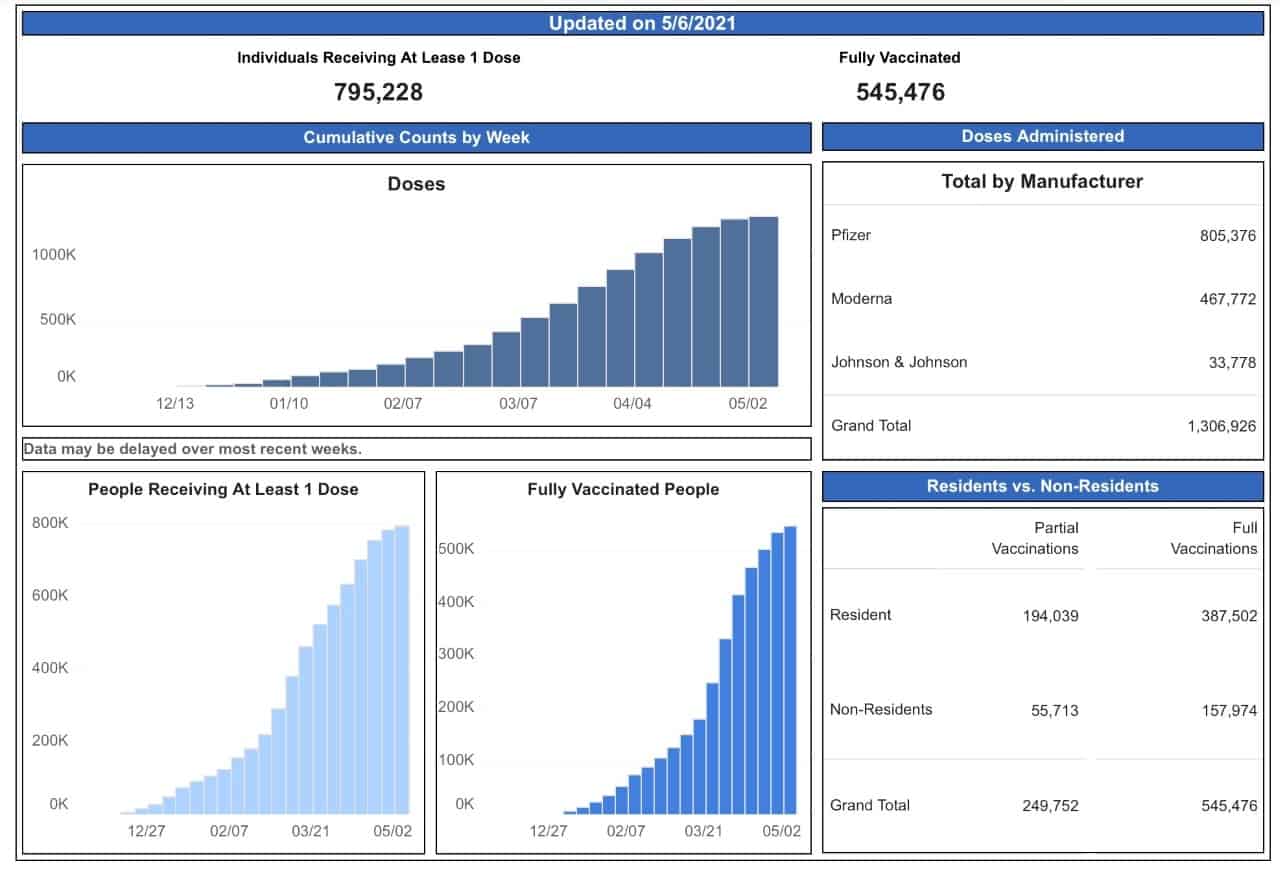Click the Full Vaccinations column header

coord(1214,538)
